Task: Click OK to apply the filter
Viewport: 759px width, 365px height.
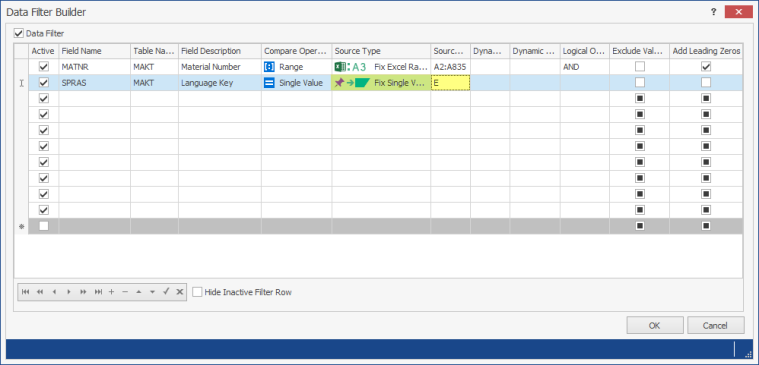Action: (x=655, y=326)
